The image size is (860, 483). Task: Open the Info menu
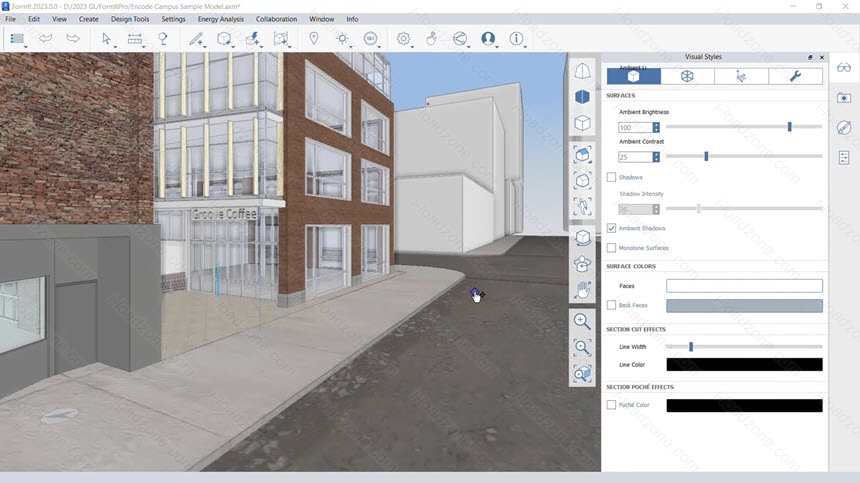click(x=352, y=19)
